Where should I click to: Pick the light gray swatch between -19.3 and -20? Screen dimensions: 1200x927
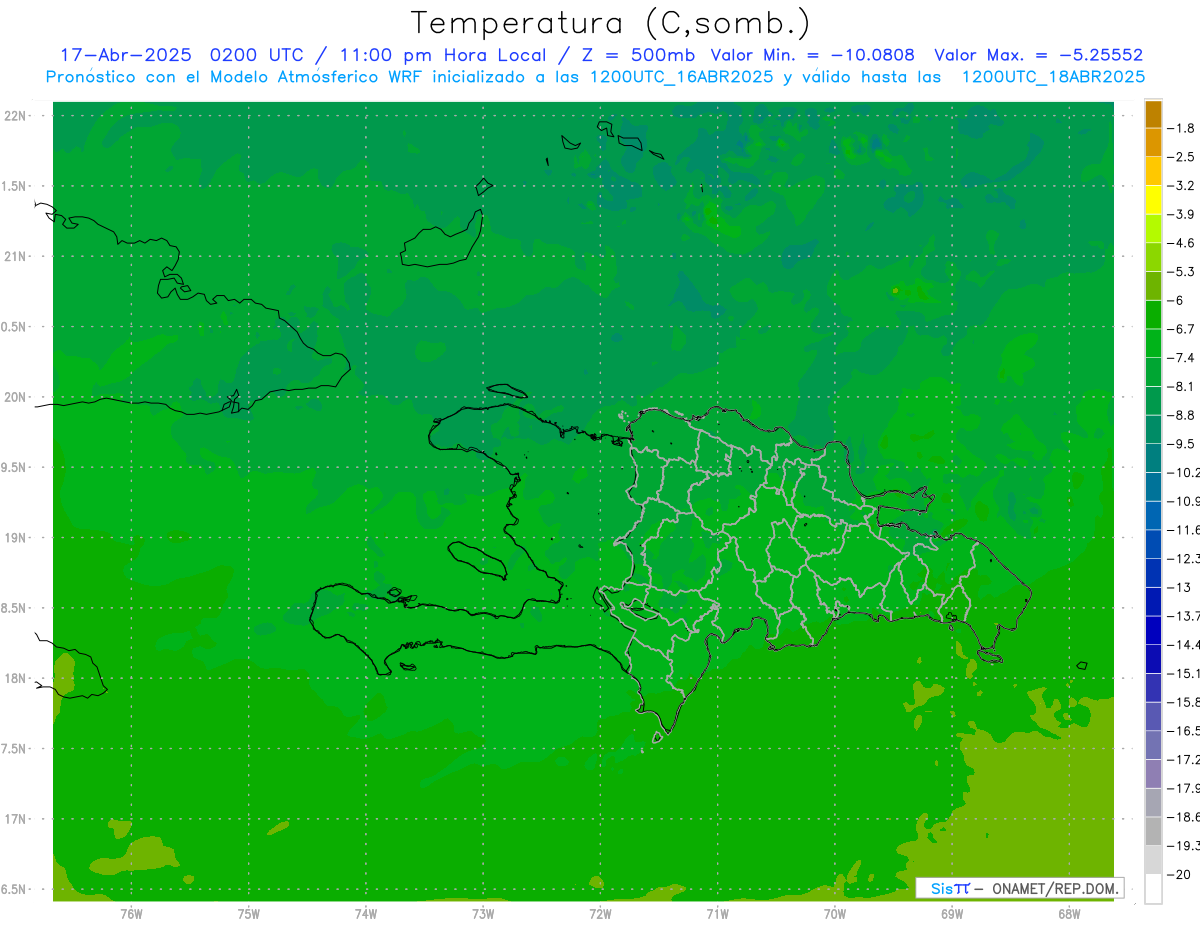coord(1153,860)
